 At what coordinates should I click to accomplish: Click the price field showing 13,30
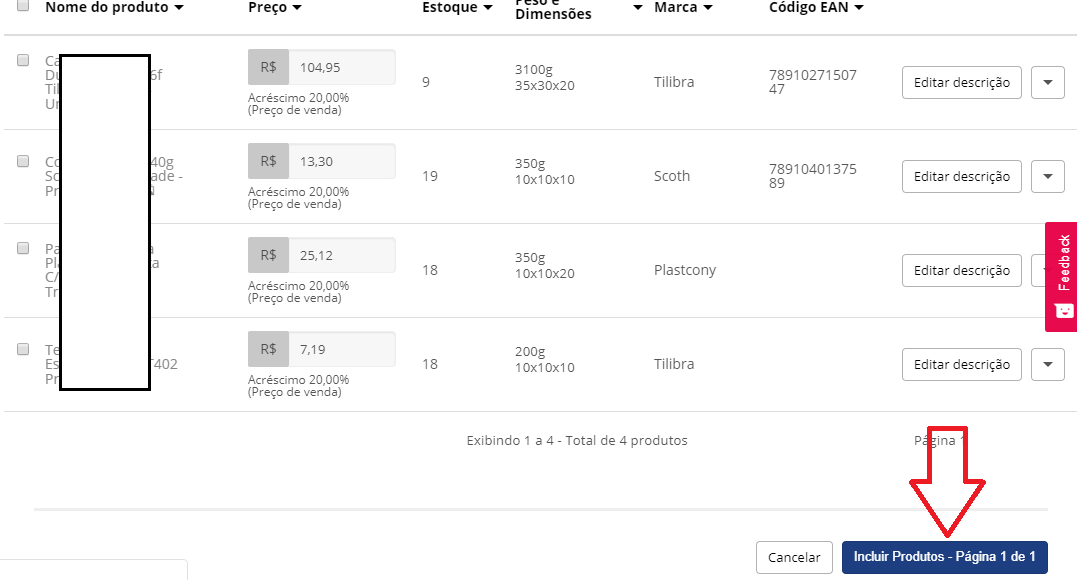340,161
